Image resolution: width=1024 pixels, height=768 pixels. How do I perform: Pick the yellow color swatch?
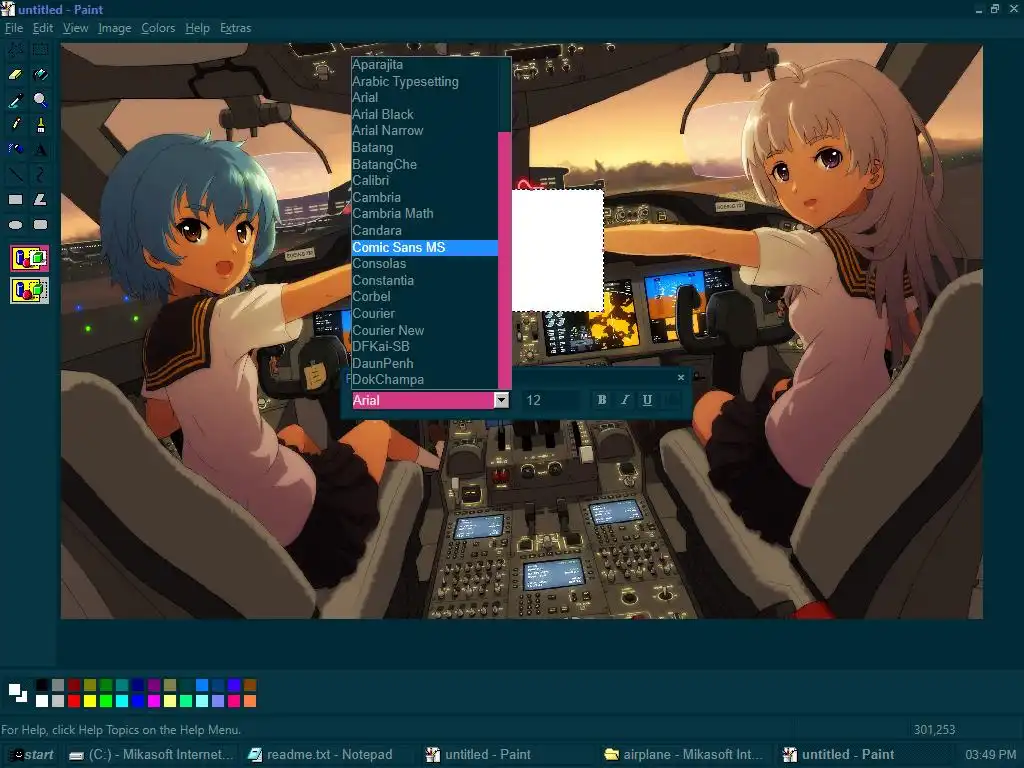(x=90, y=701)
